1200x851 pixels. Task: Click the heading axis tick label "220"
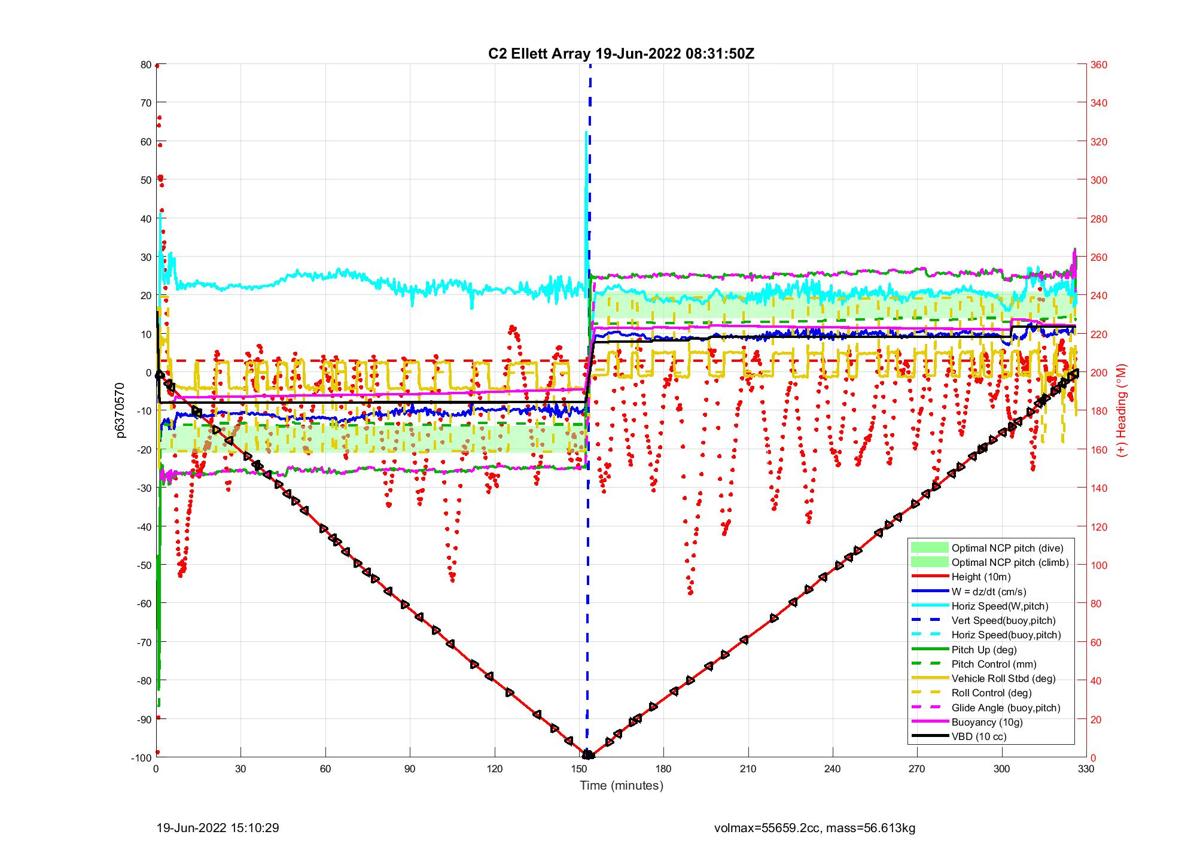click(x=1101, y=334)
